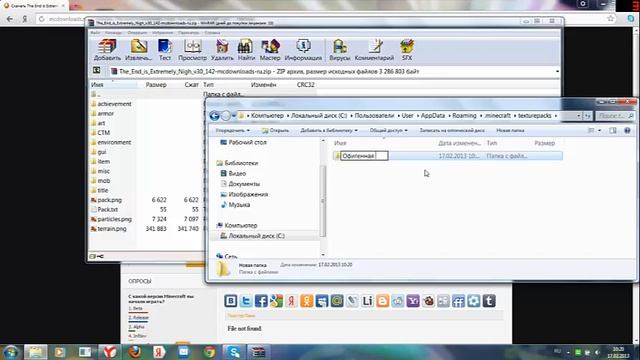Screen dimensions: 640x360
Task: Open the Explorer address bar history dropdown
Action: pyautogui.click(x=579, y=116)
